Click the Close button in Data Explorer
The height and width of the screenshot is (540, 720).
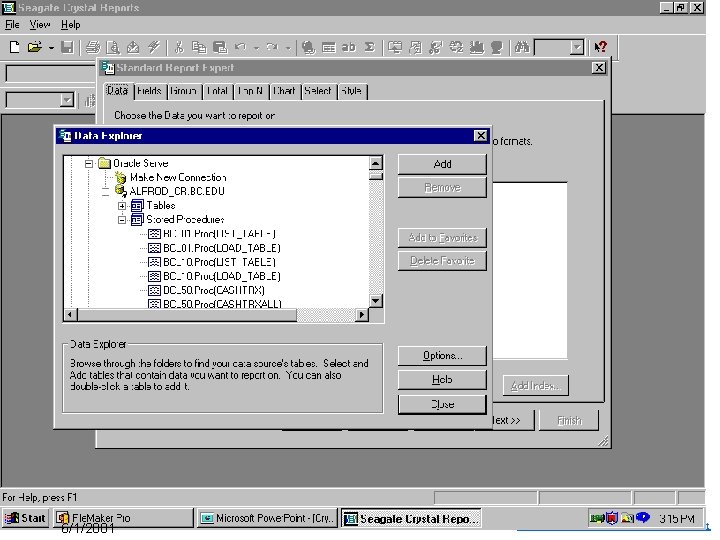tap(442, 405)
